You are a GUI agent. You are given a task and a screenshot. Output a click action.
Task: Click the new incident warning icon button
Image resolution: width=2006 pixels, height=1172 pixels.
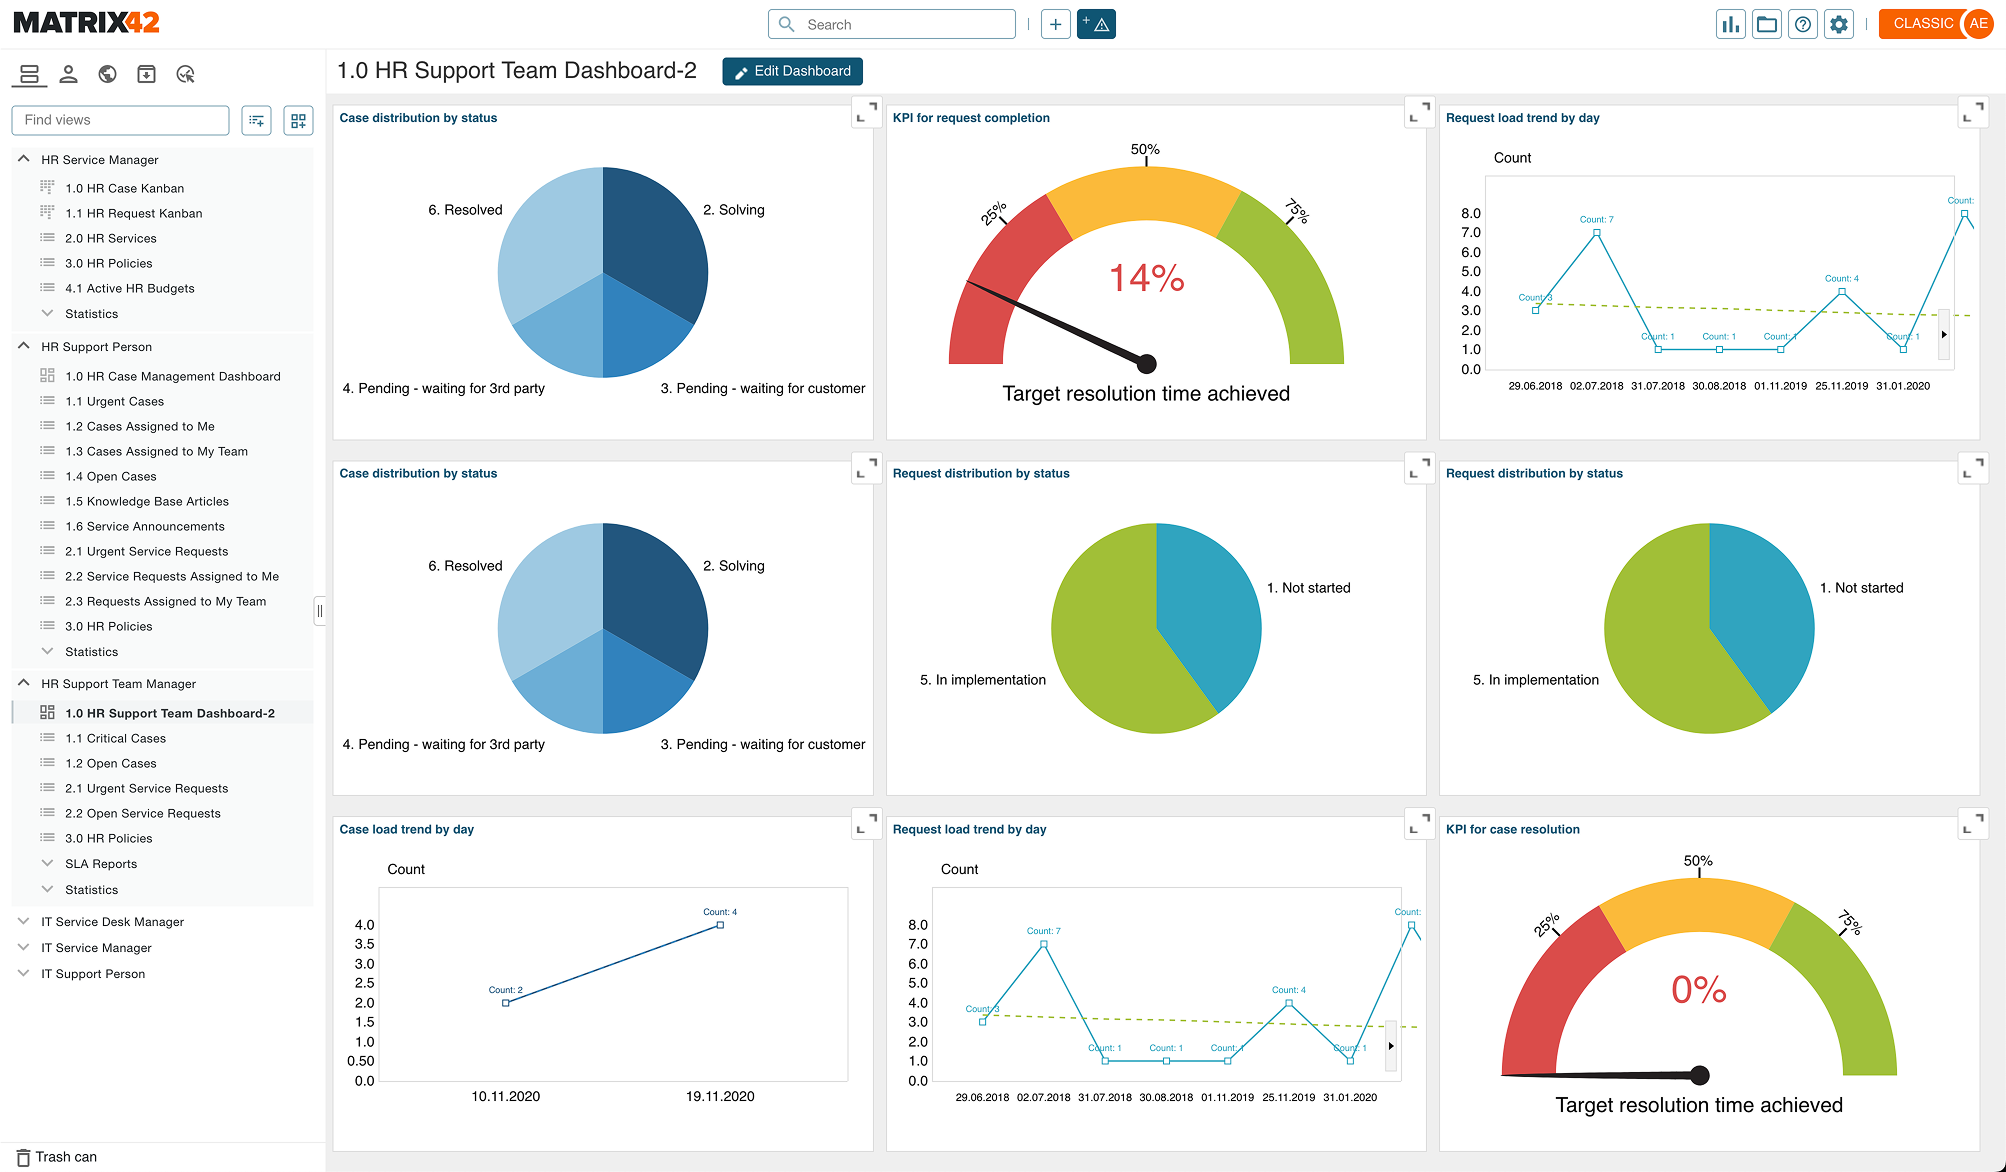coord(1096,24)
